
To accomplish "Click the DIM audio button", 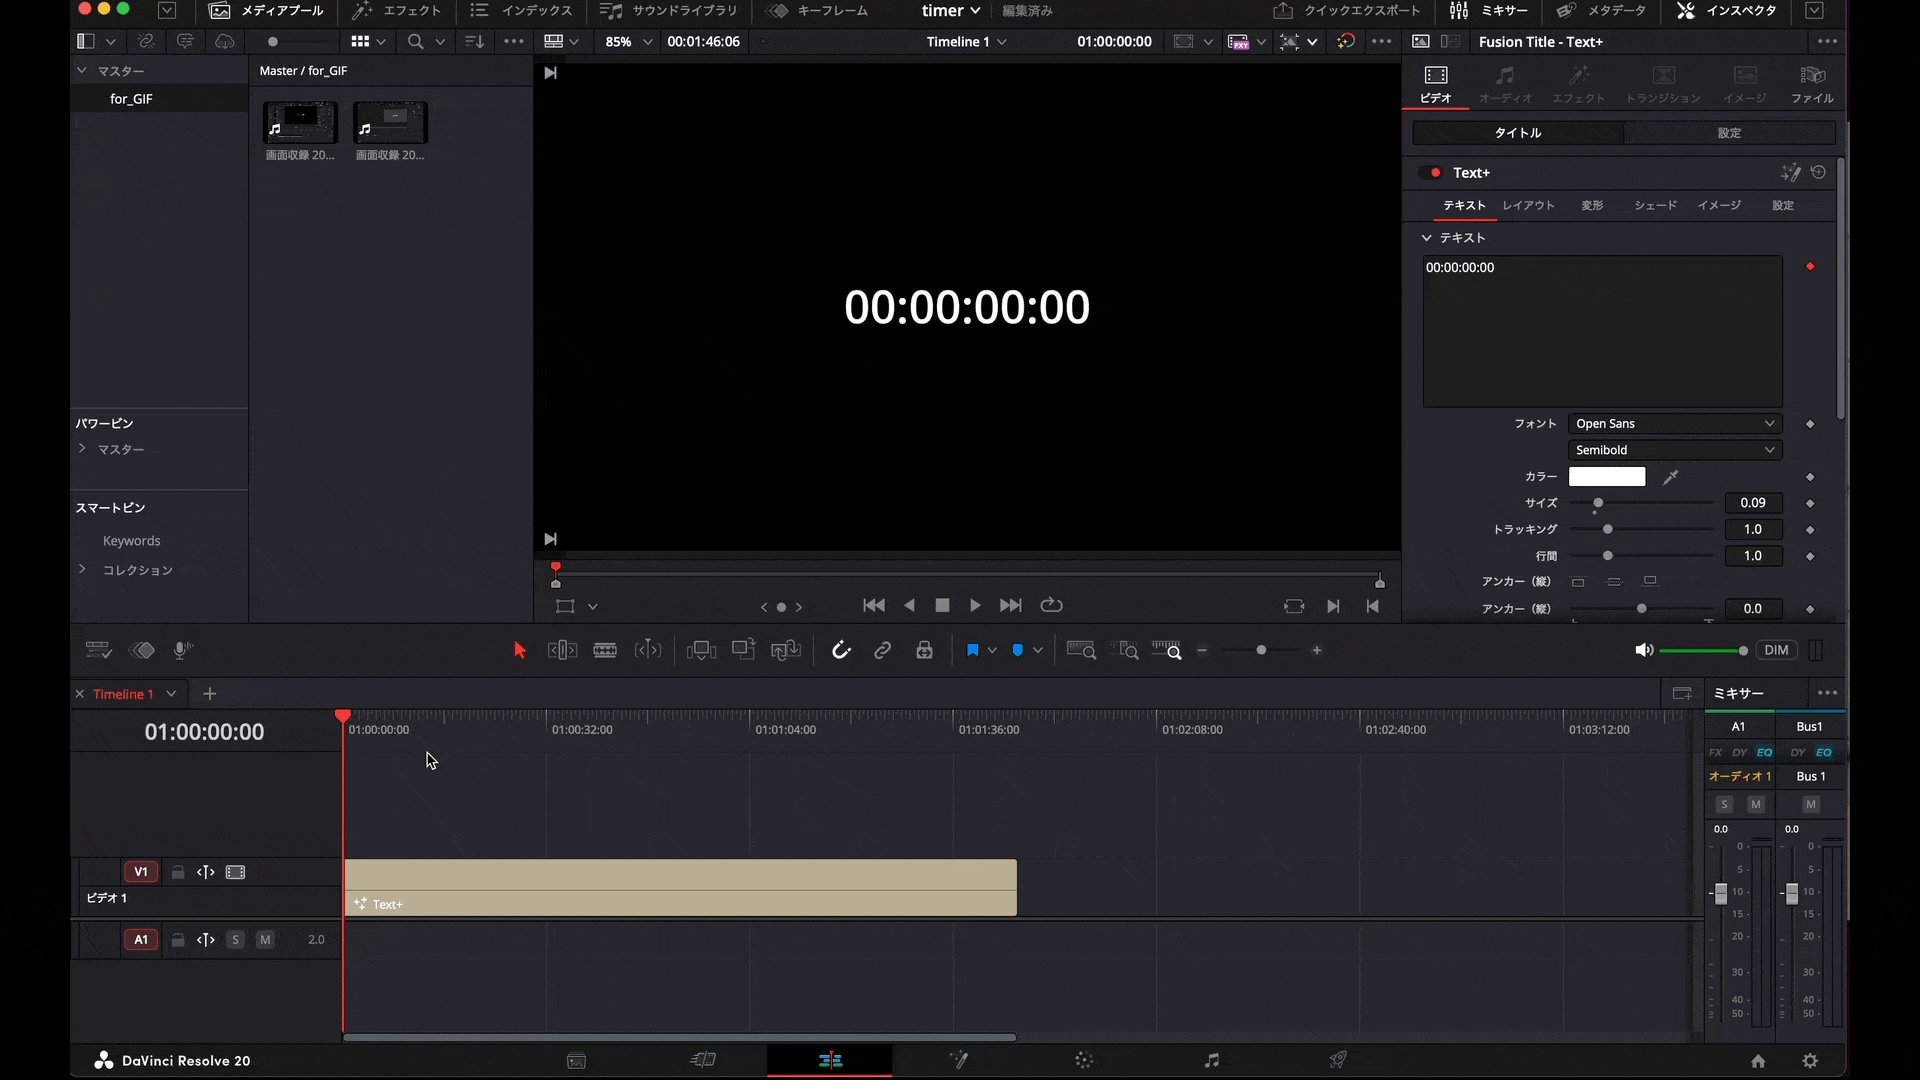I will tap(1776, 650).
